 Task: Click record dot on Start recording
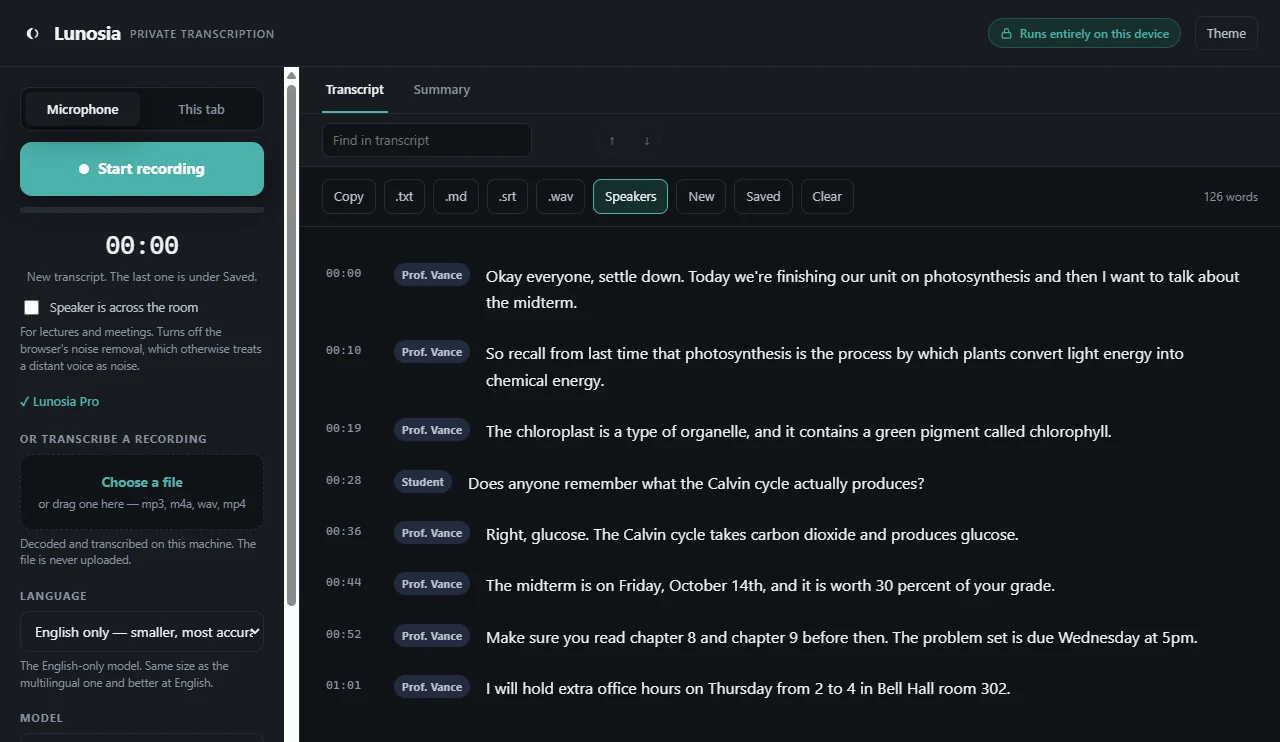pyautogui.click(x=84, y=169)
